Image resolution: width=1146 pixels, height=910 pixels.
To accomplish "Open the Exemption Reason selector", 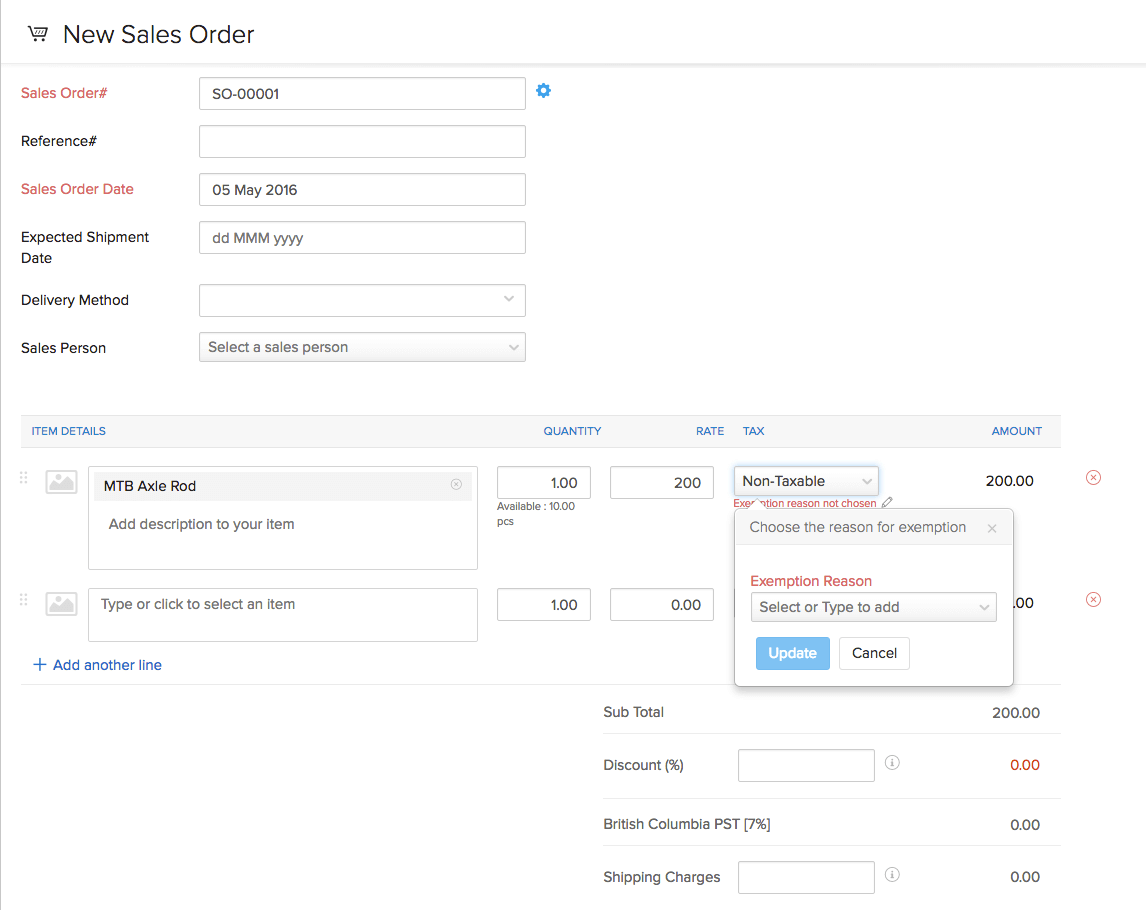I will tap(873, 606).
